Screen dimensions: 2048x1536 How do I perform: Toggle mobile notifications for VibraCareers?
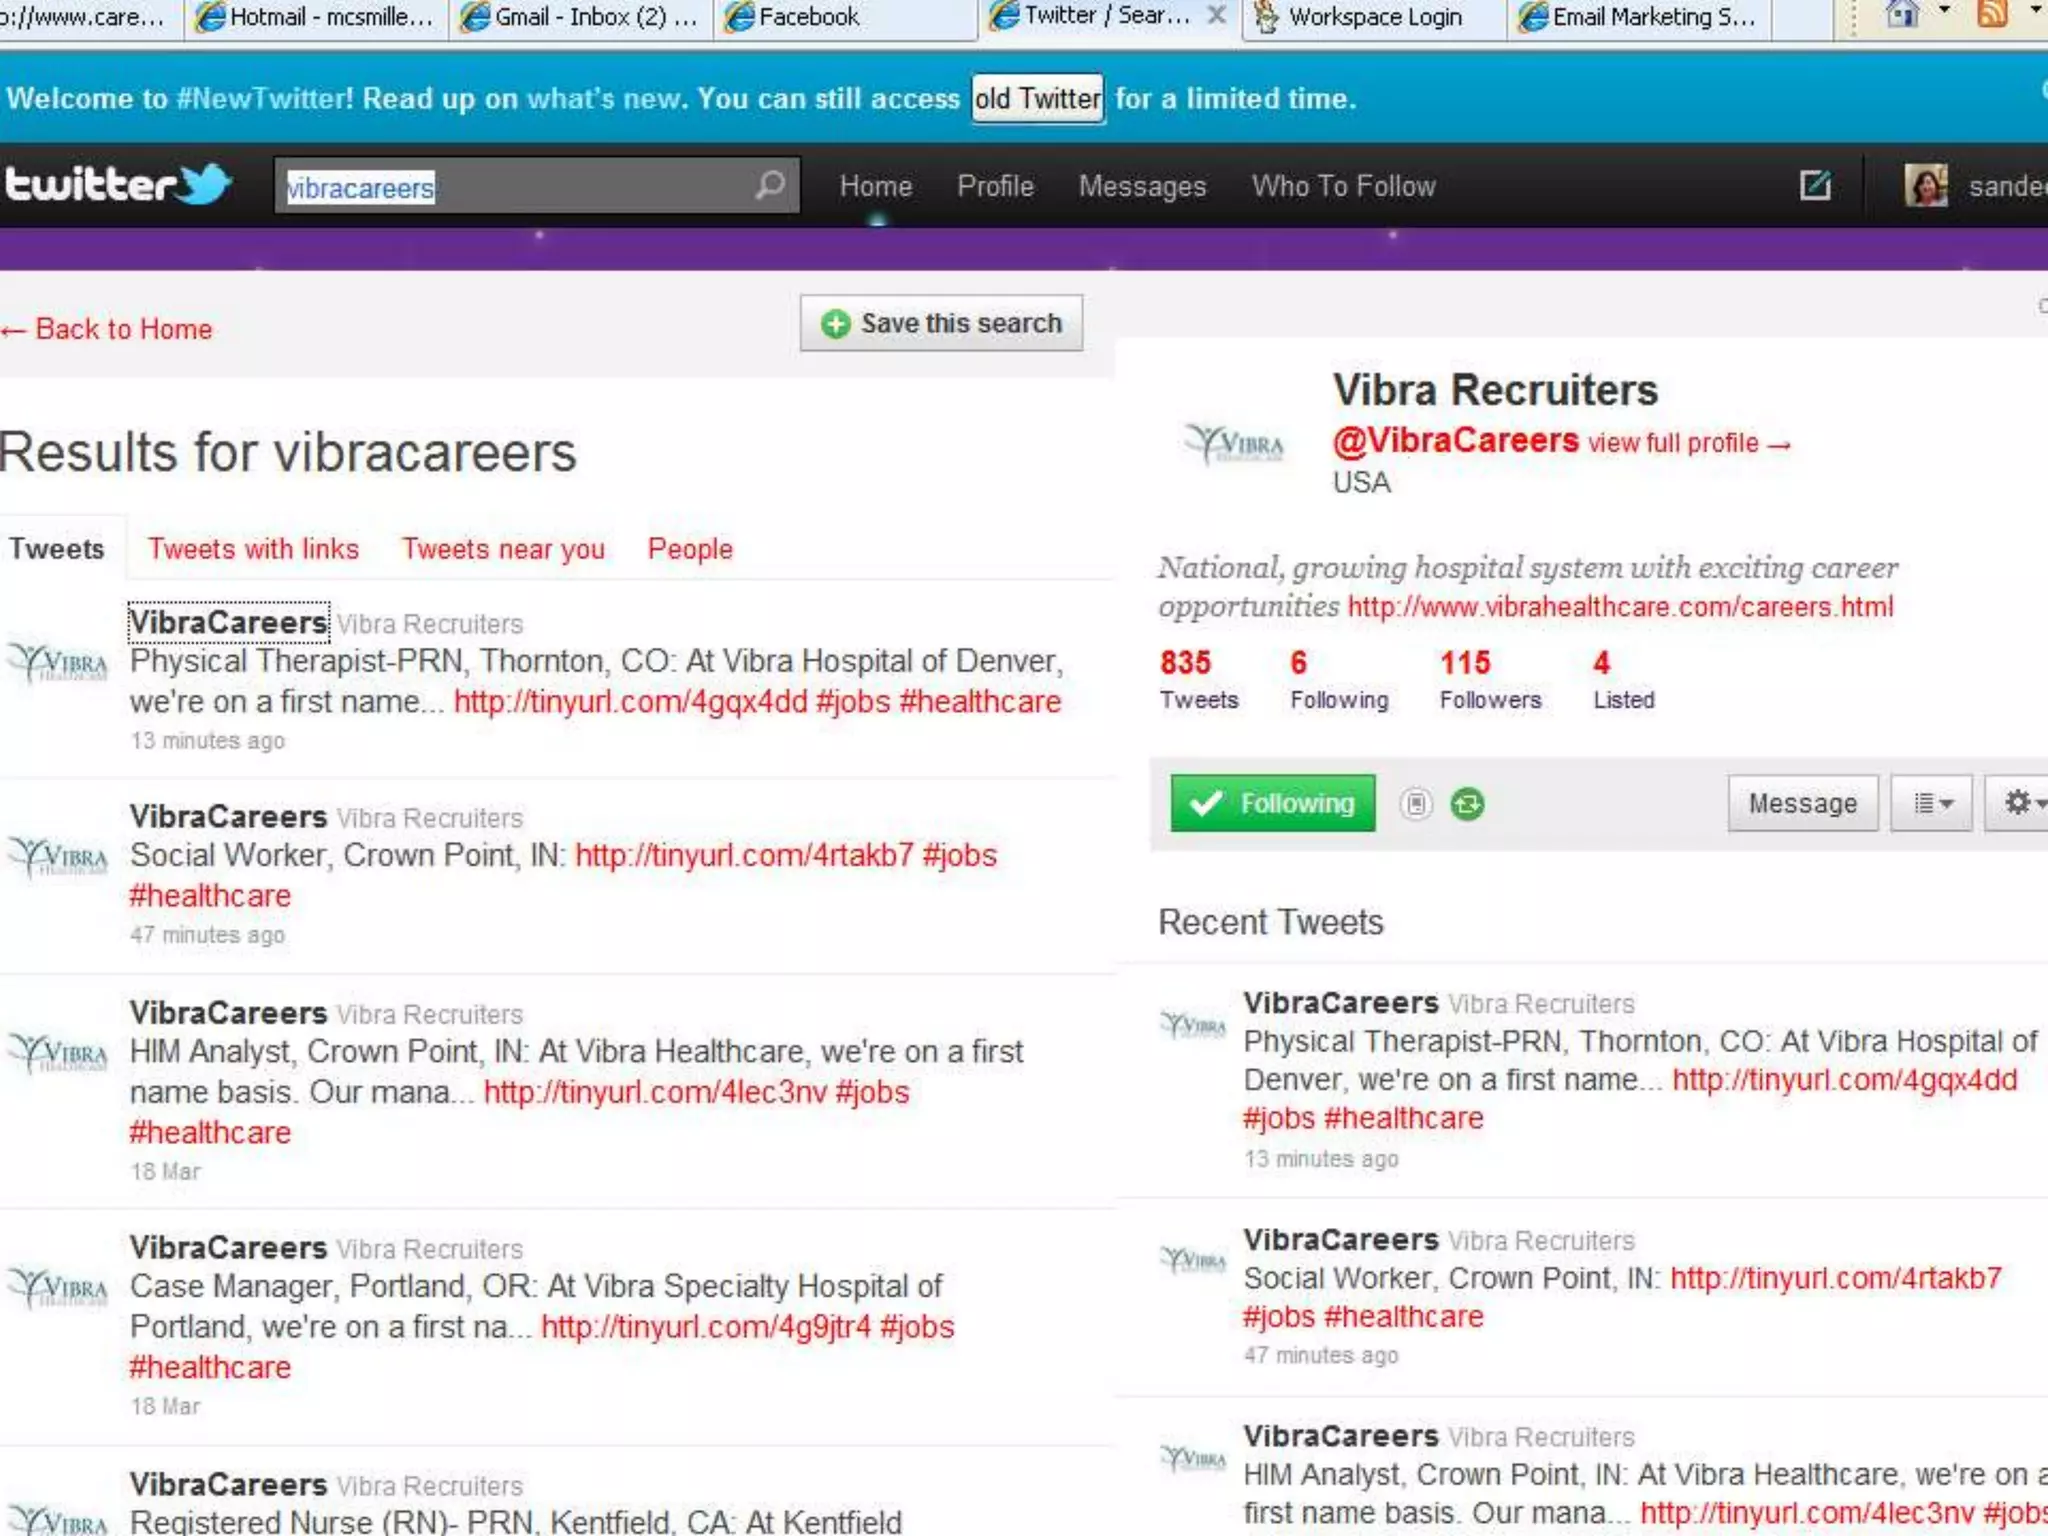(1415, 804)
